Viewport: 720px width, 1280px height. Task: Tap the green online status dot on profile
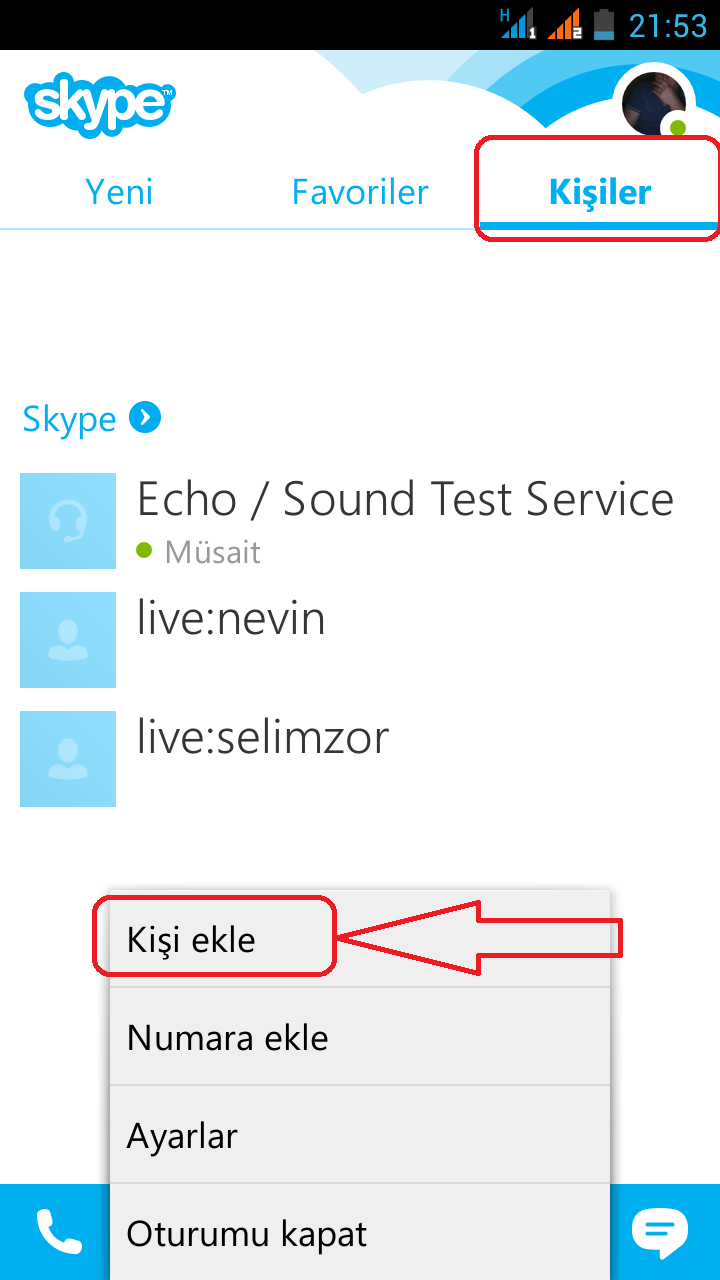[x=678, y=128]
